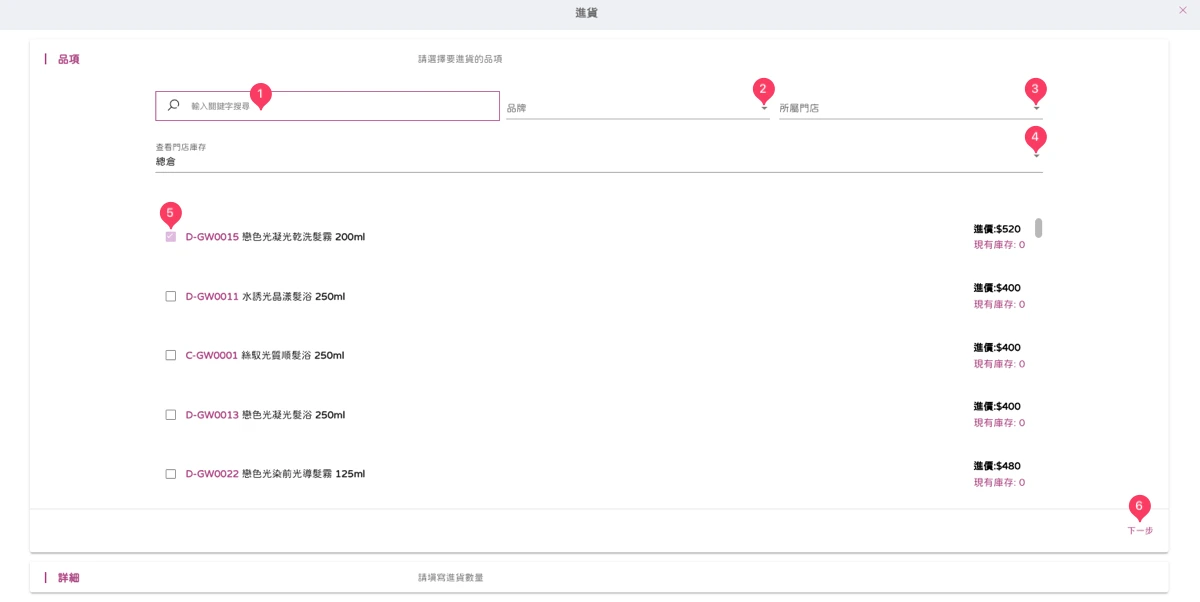Check the D-GW0011 水誘光晶漾髮浴 checkbox
Viewport: 1200px width, 602px height.
tap(171, 296)
